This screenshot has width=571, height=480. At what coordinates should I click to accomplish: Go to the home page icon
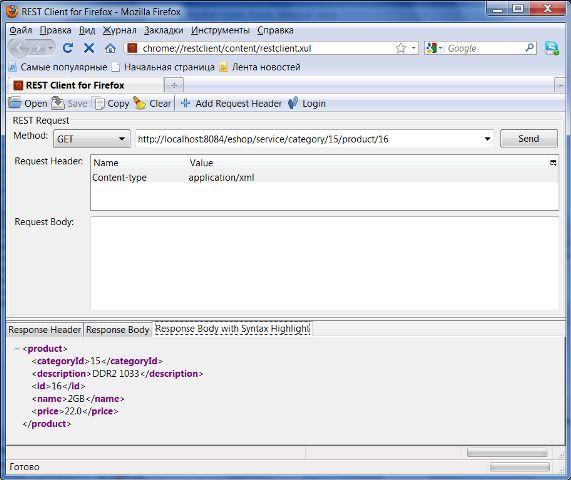[110, 48]
